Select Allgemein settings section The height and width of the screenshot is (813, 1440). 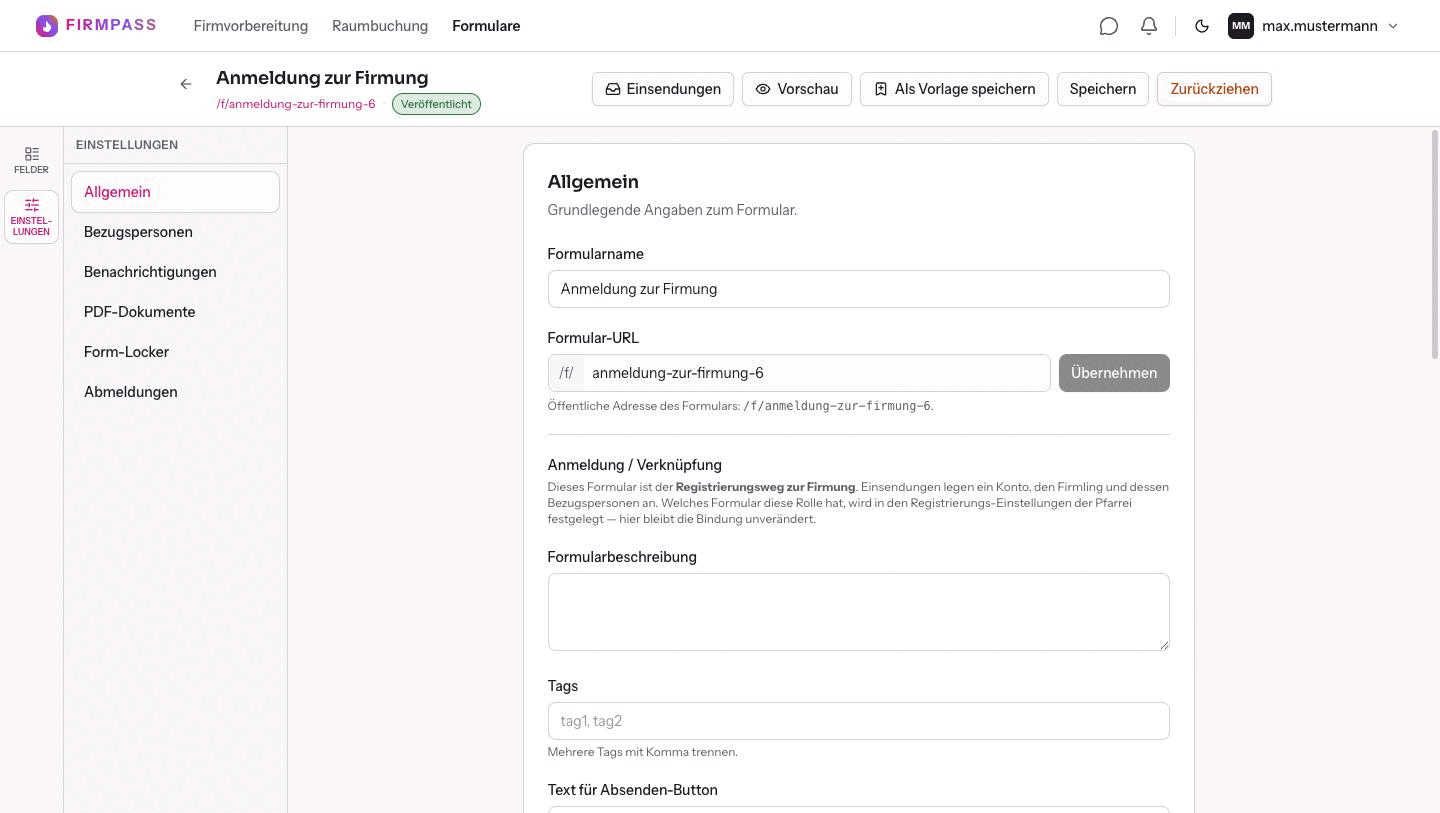(175, 192)
